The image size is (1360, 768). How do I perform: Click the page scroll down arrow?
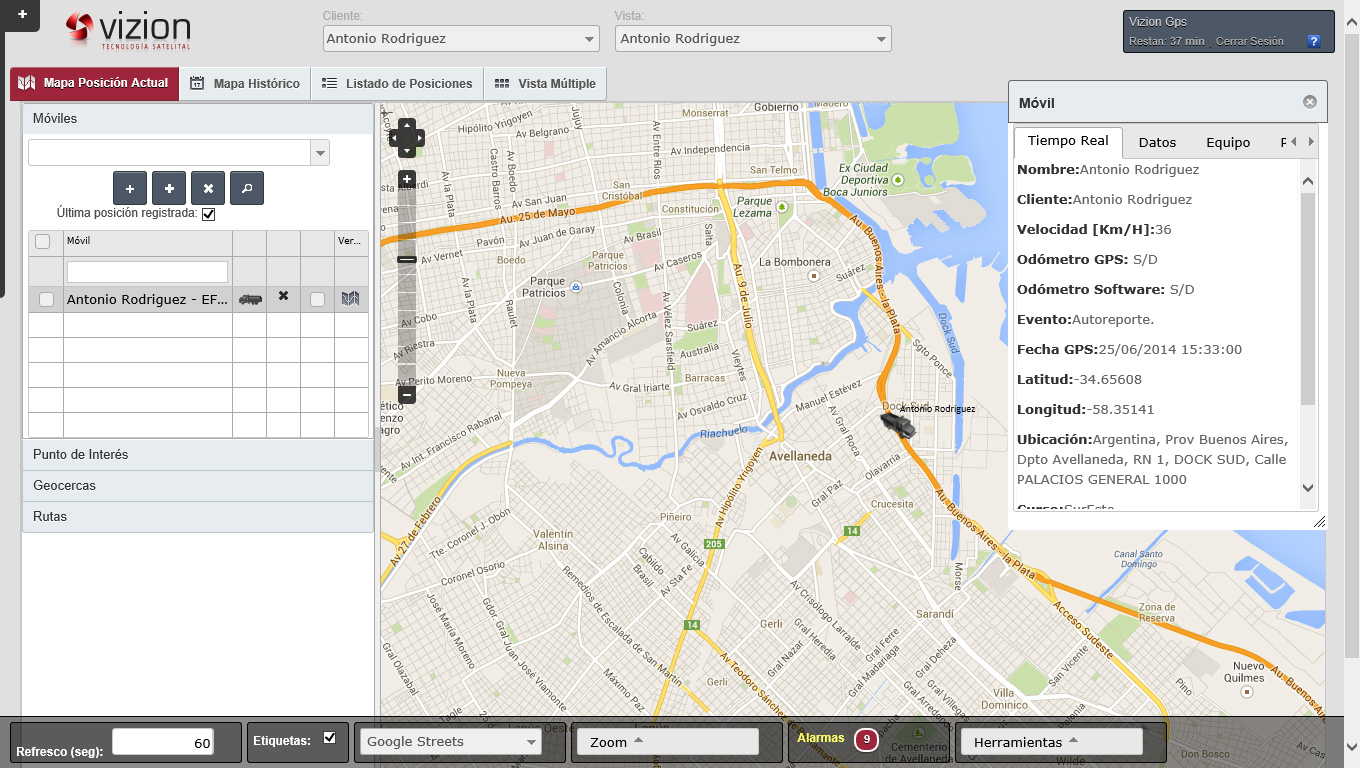coord(1352,746)
